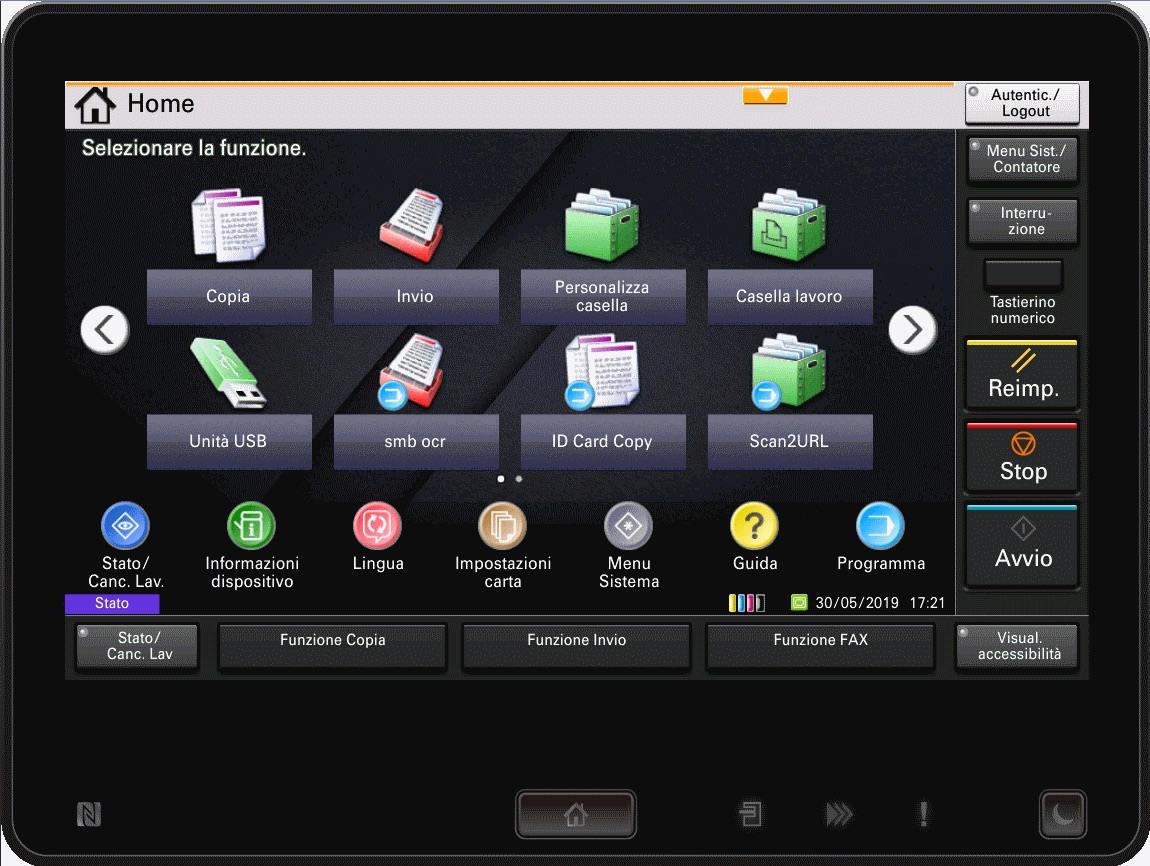Open Impostazioni carta brown icon

pos(502,526)
